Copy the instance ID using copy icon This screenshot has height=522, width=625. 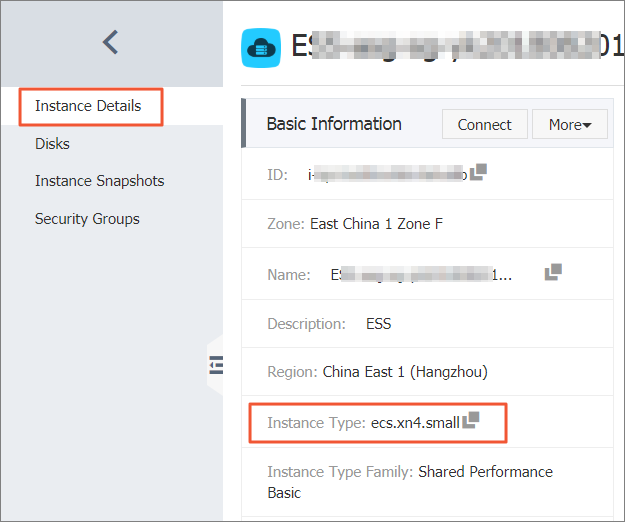tap(478, 172)
